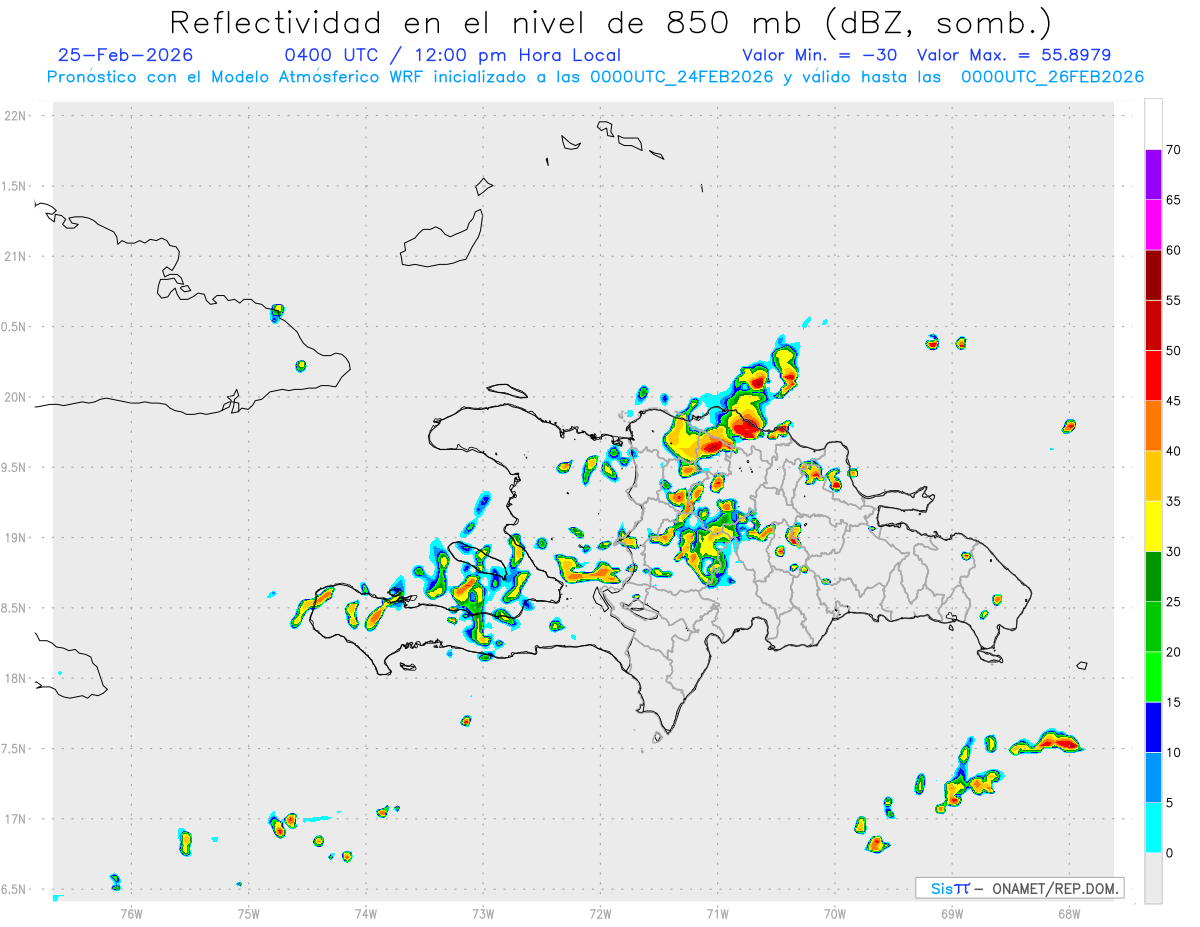Click the '15' colorbar label
The width and height of the screenshot is (1200, 927).
1173,702
